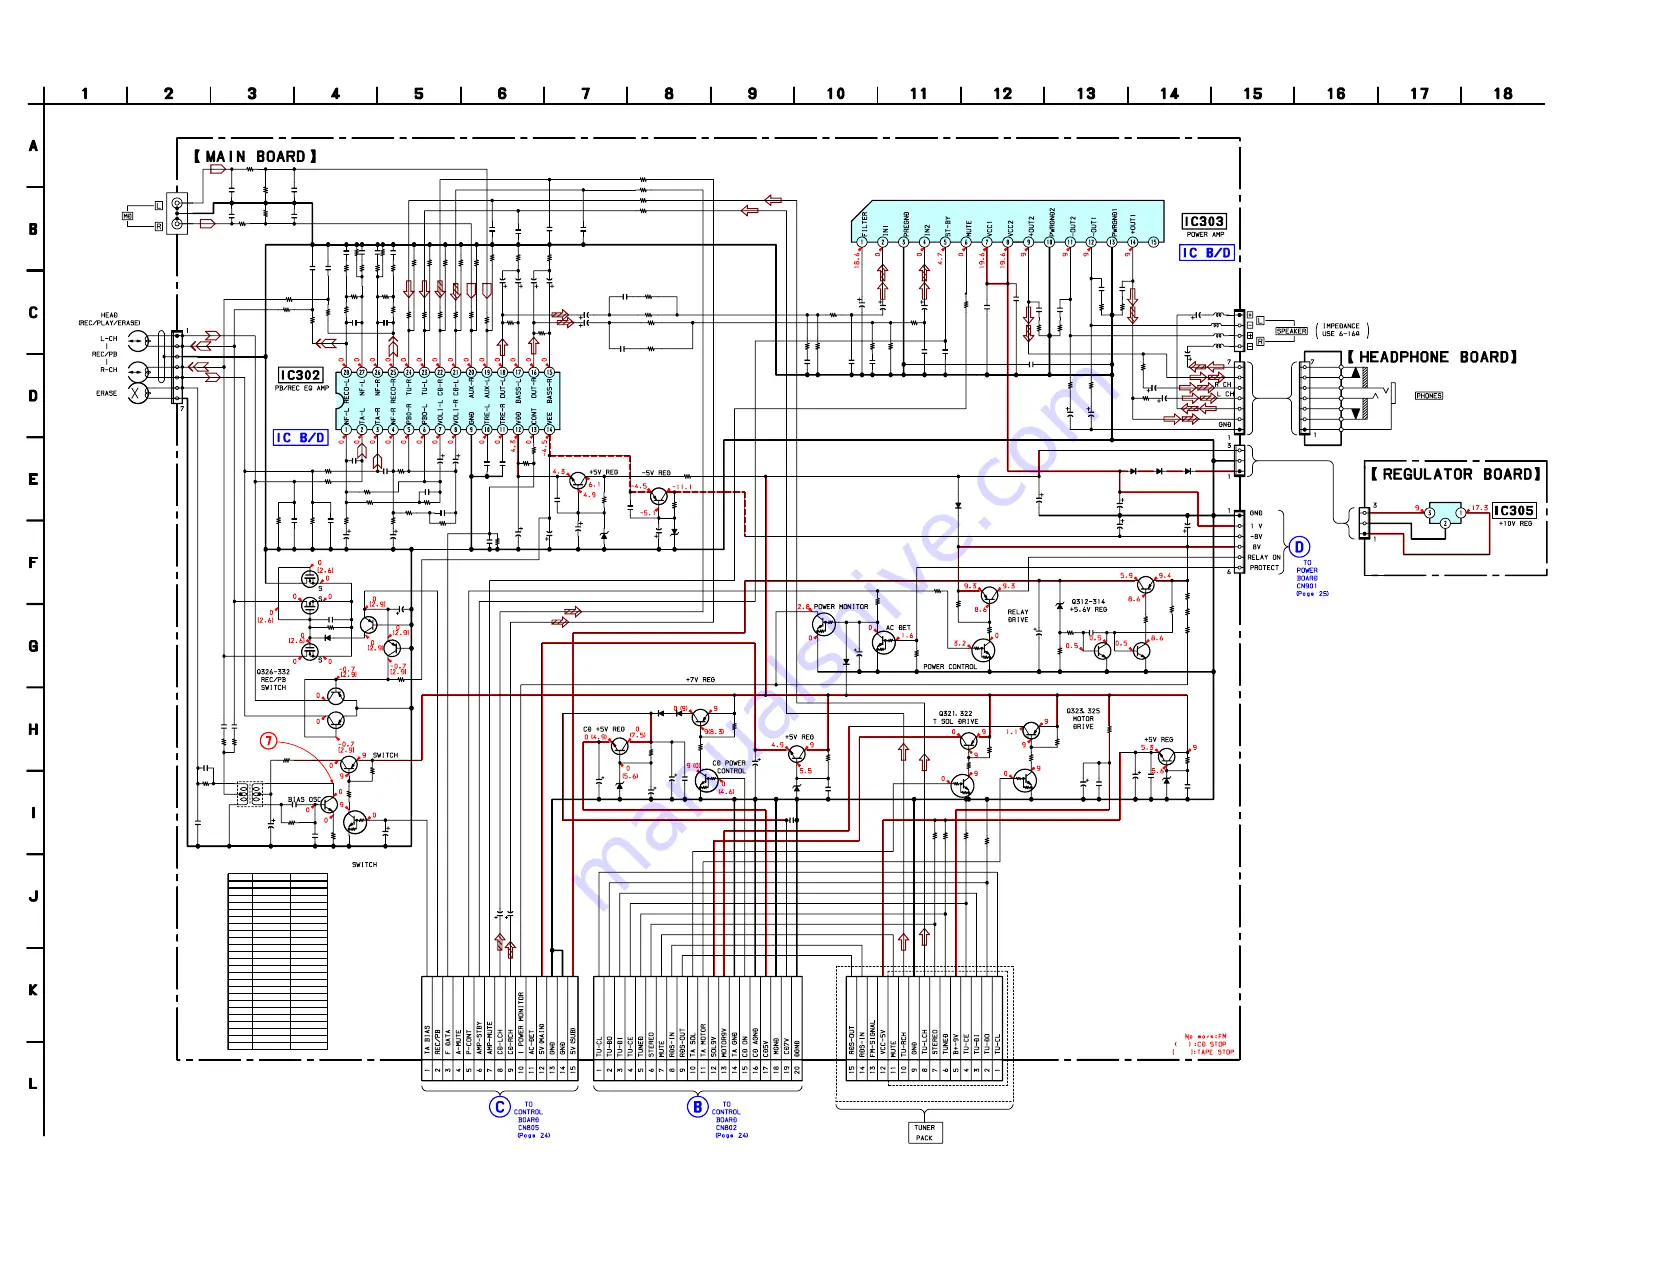Click the TO POWER BOARD CN901 reference
Screen dimensions: 1680x1263
[1310, 579]
